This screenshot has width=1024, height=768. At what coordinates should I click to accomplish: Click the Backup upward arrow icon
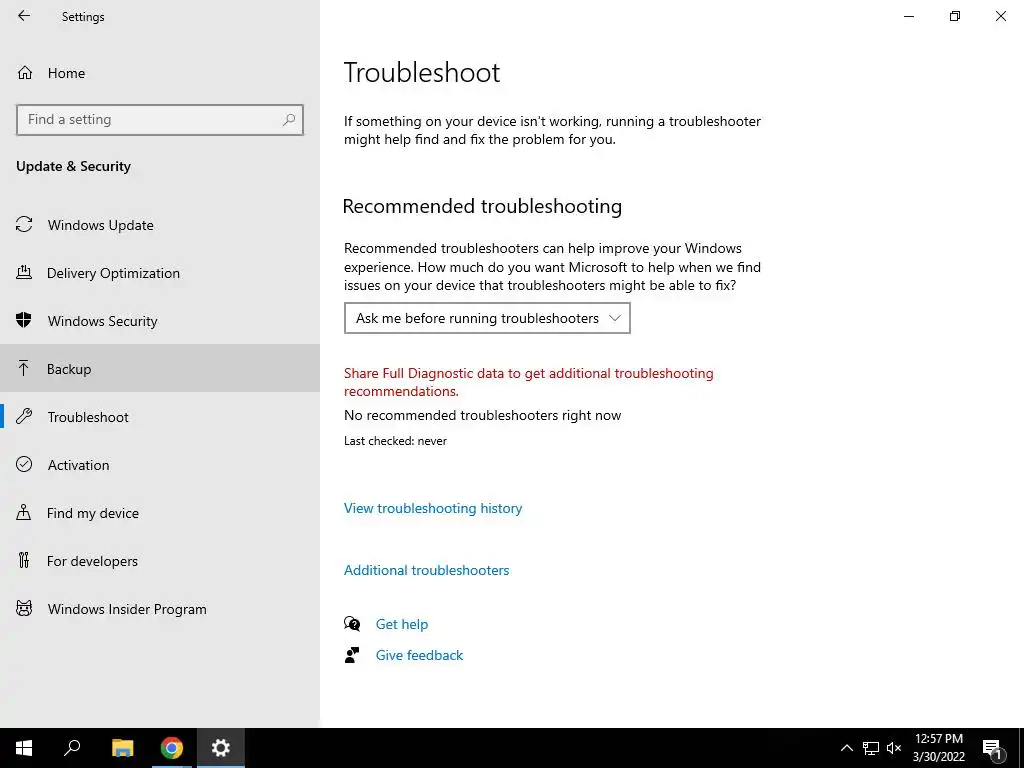[24, 368]
